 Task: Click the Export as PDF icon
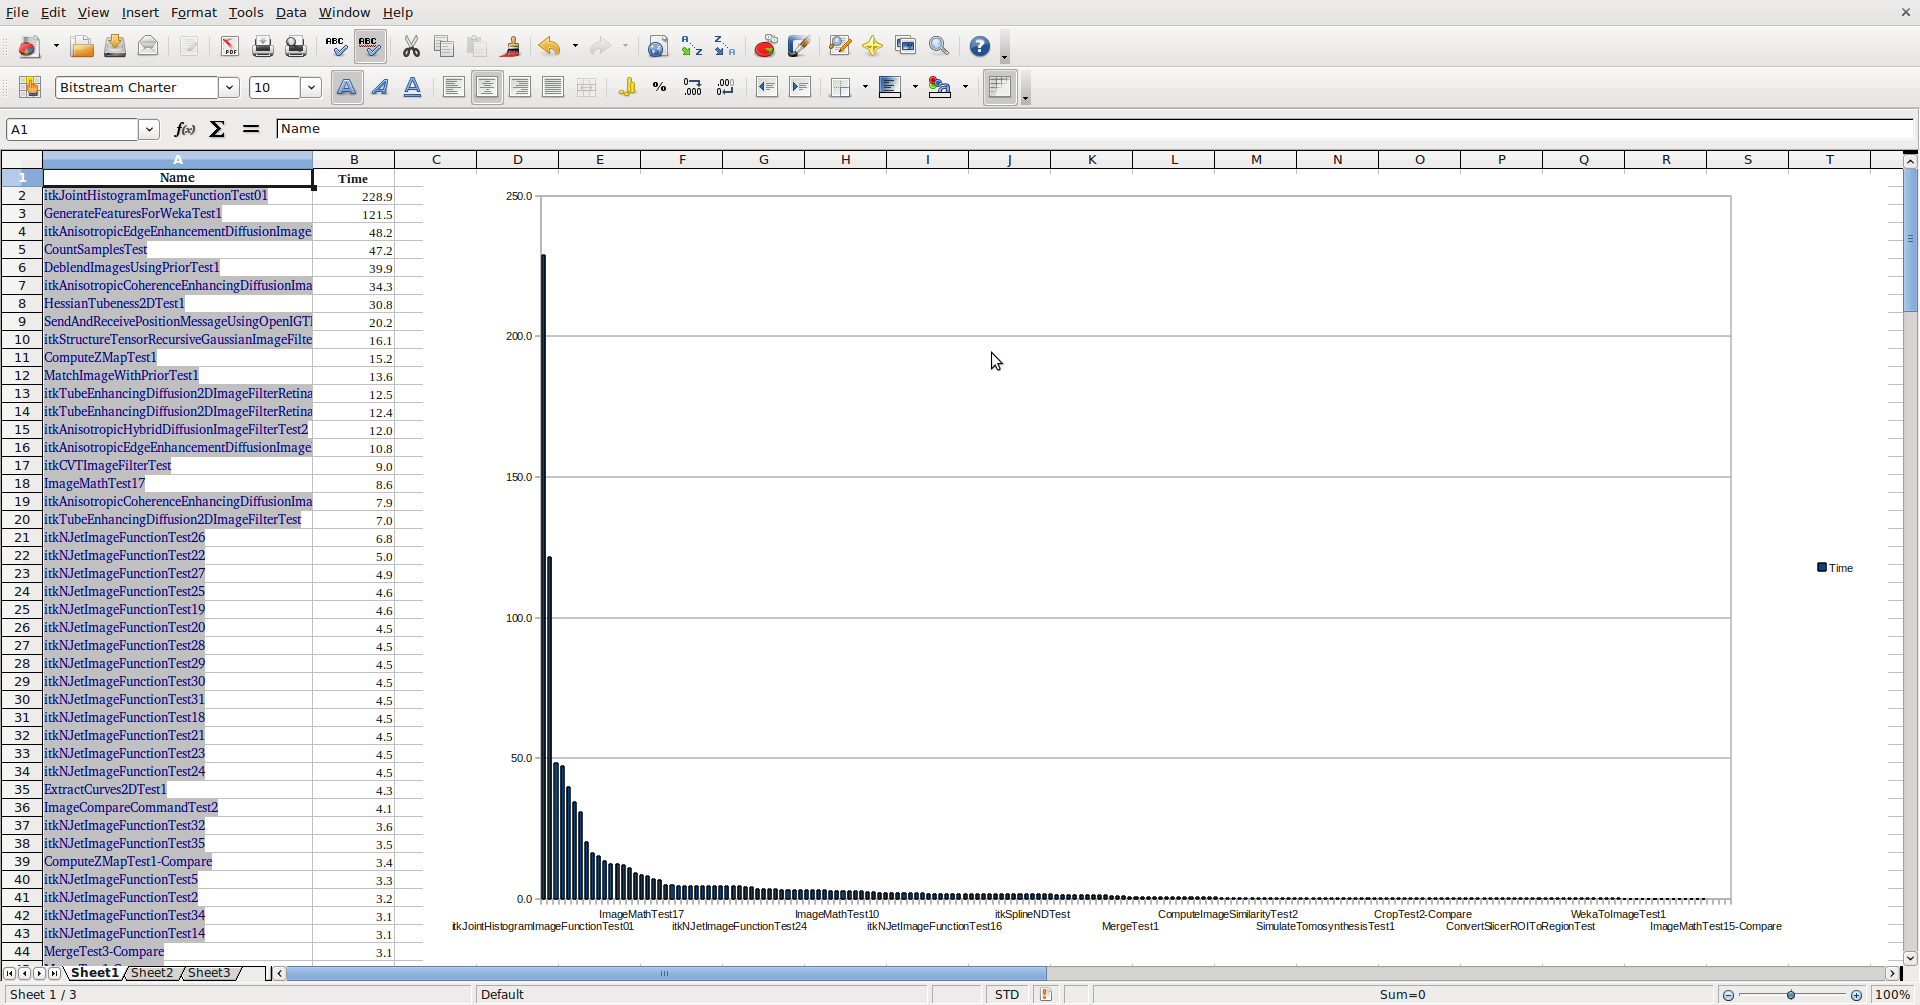[x=230, y=46]
